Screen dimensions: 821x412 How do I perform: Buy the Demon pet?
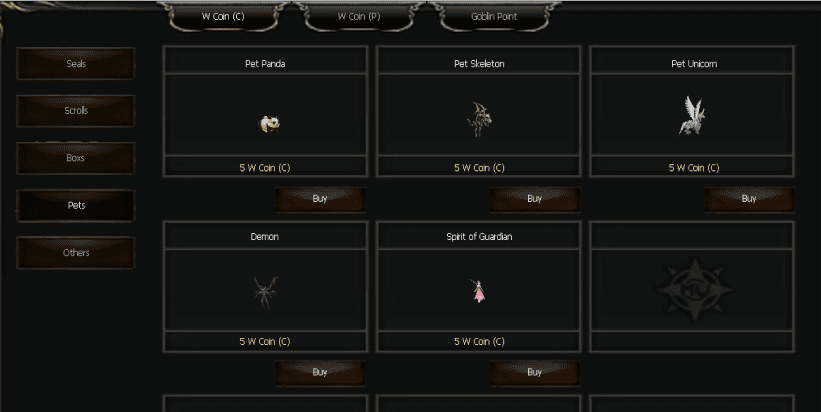320,373
